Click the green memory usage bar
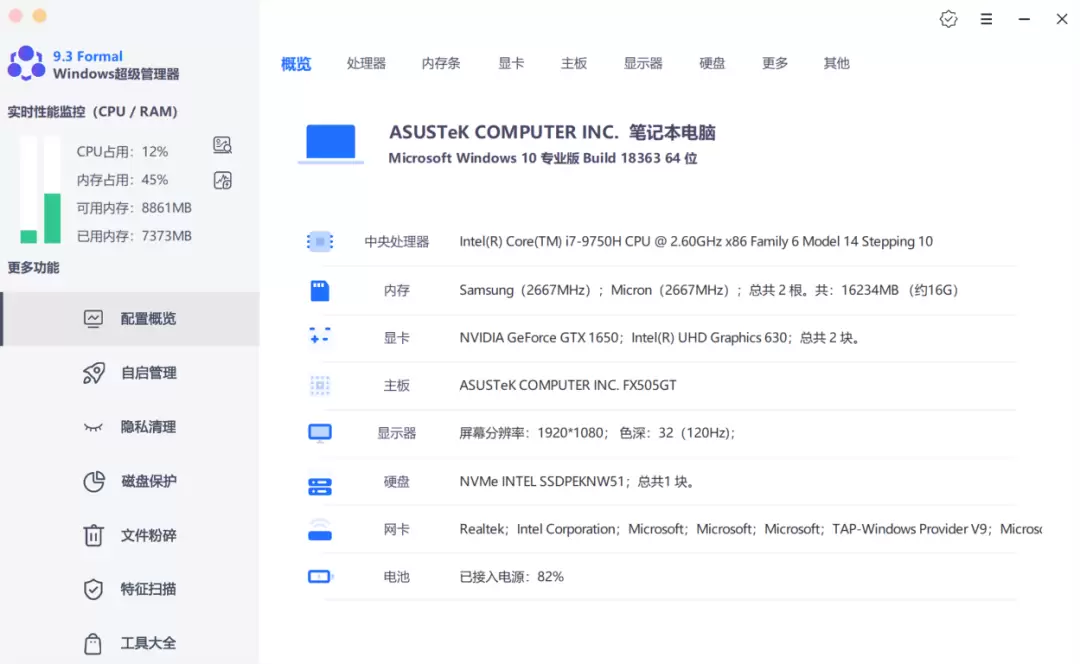 [x=52, y=218]
